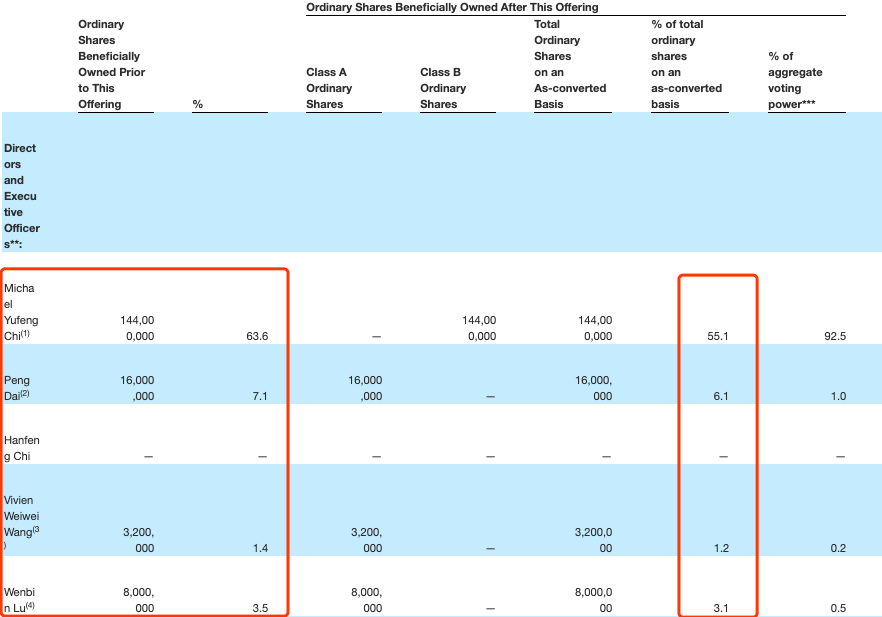882x617 pixels.
Task: Click the name Hanfeng Chi
Action: tap(21, 448)
